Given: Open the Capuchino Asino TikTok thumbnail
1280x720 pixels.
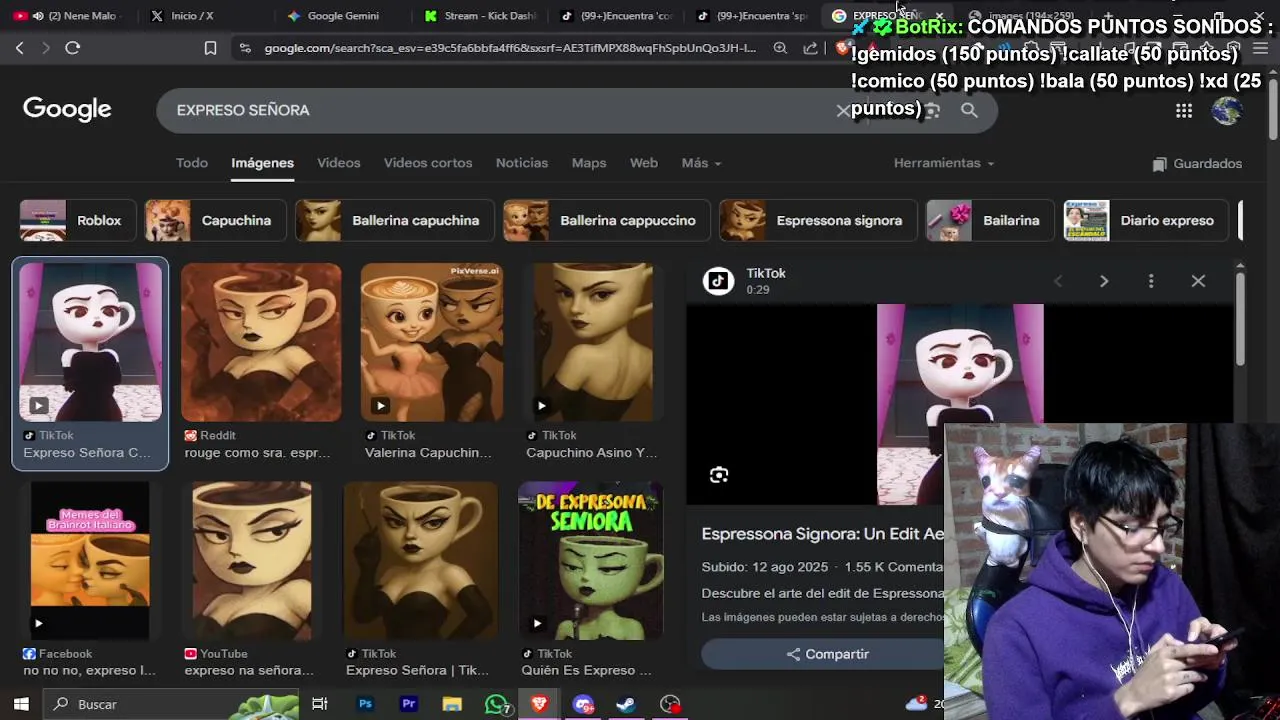Looking at the screenshot, I should [x=593, y=342].
